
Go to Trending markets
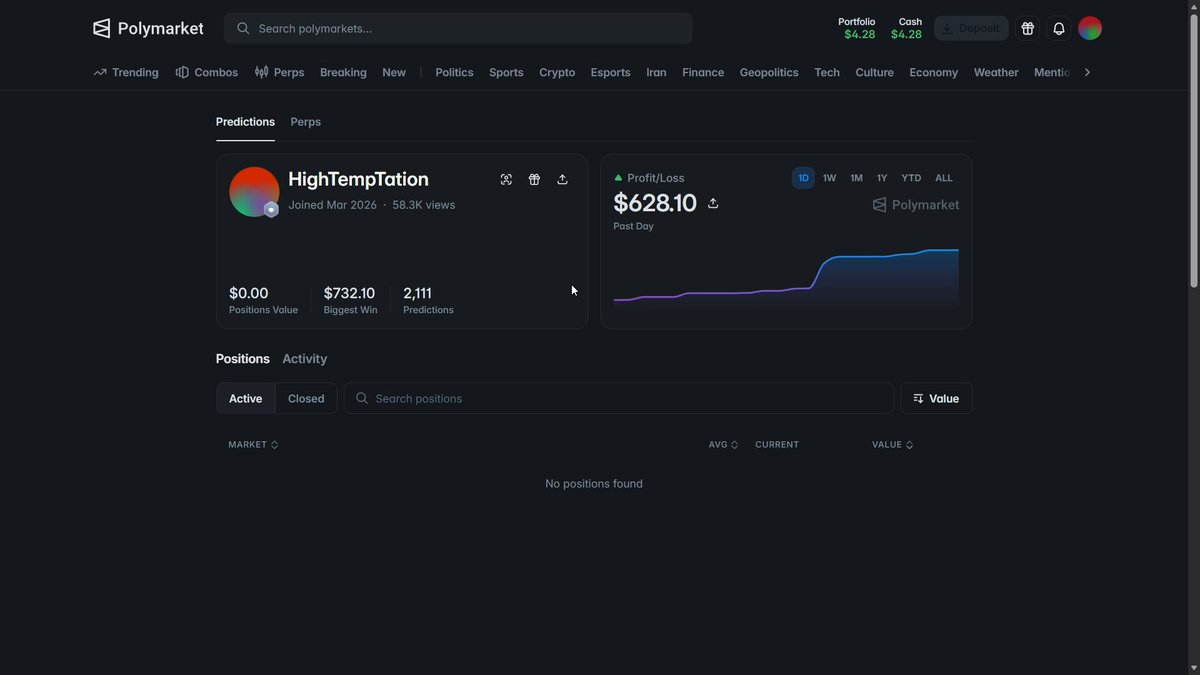point(126,72)
